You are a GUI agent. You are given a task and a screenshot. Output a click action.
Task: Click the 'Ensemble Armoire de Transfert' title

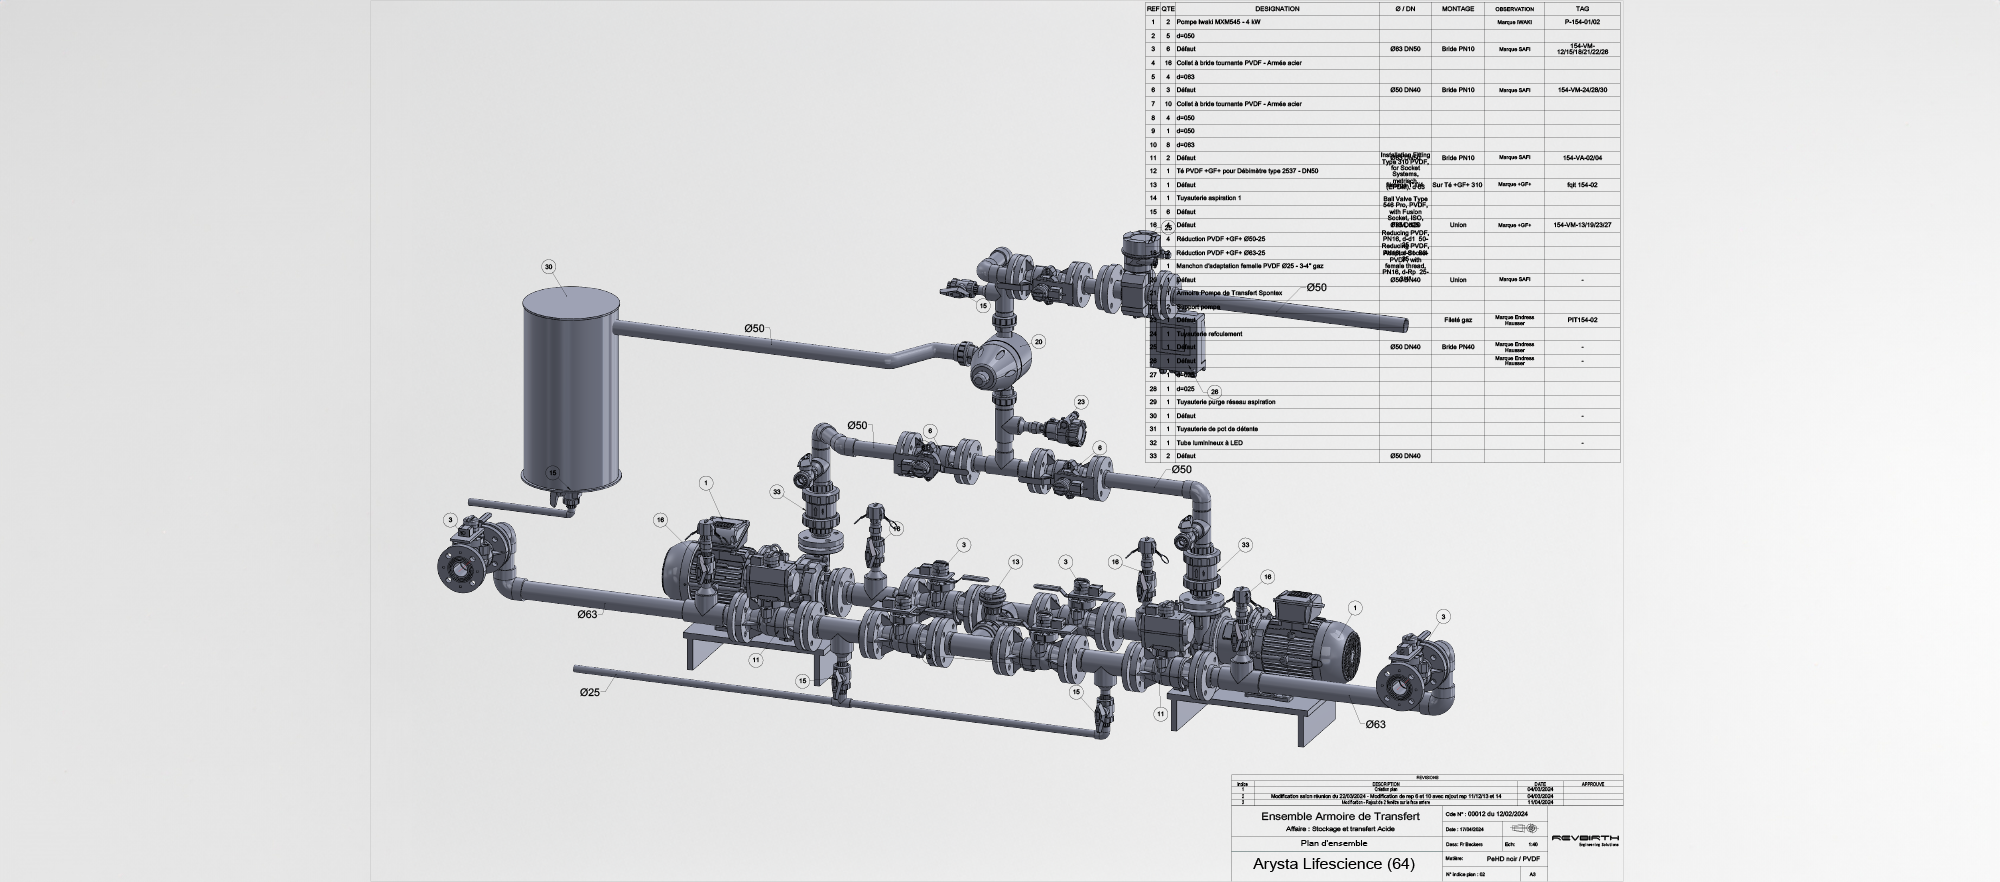[x=1340, y=817]
